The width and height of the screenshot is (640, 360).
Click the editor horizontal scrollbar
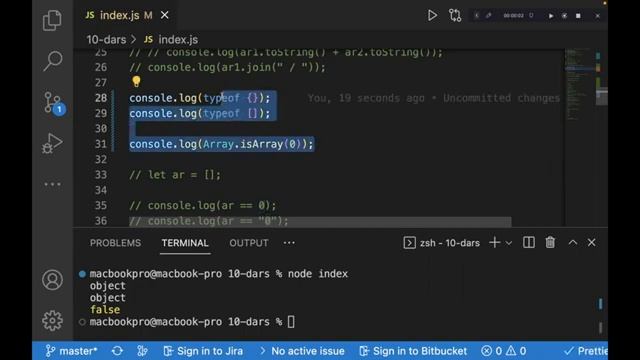coord(320,222)
